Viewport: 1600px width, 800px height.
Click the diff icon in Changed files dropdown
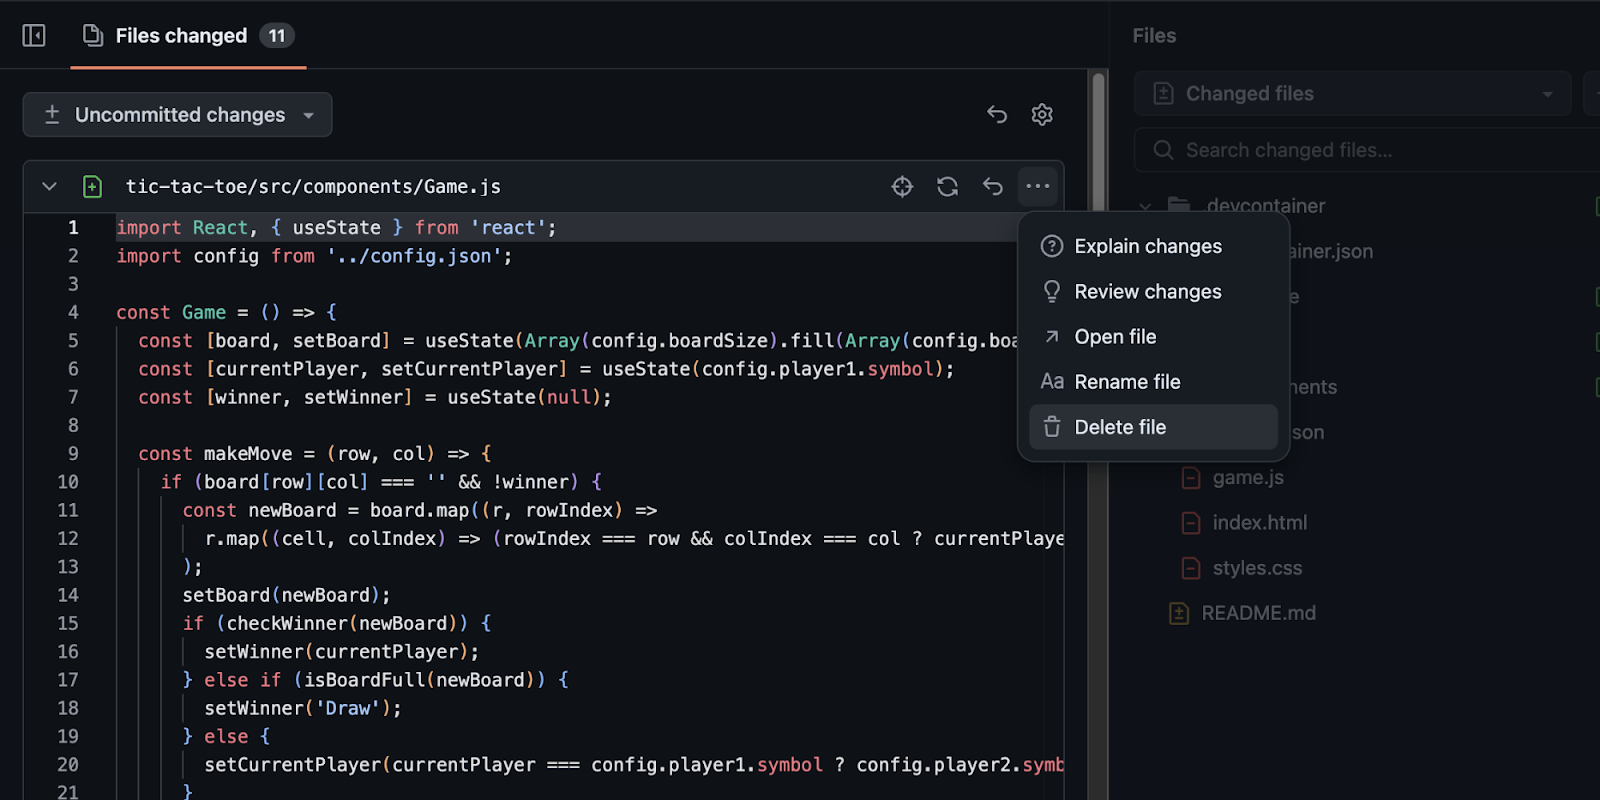pos(1163,93)
